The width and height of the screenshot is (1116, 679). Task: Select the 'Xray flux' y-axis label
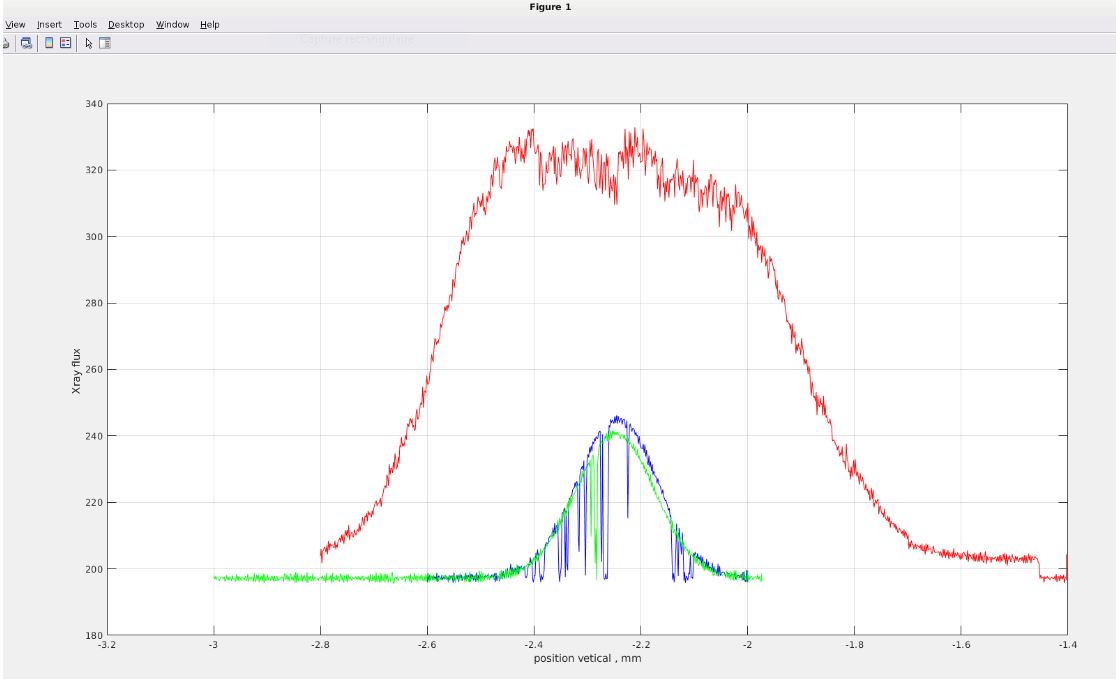coord(77,369)
